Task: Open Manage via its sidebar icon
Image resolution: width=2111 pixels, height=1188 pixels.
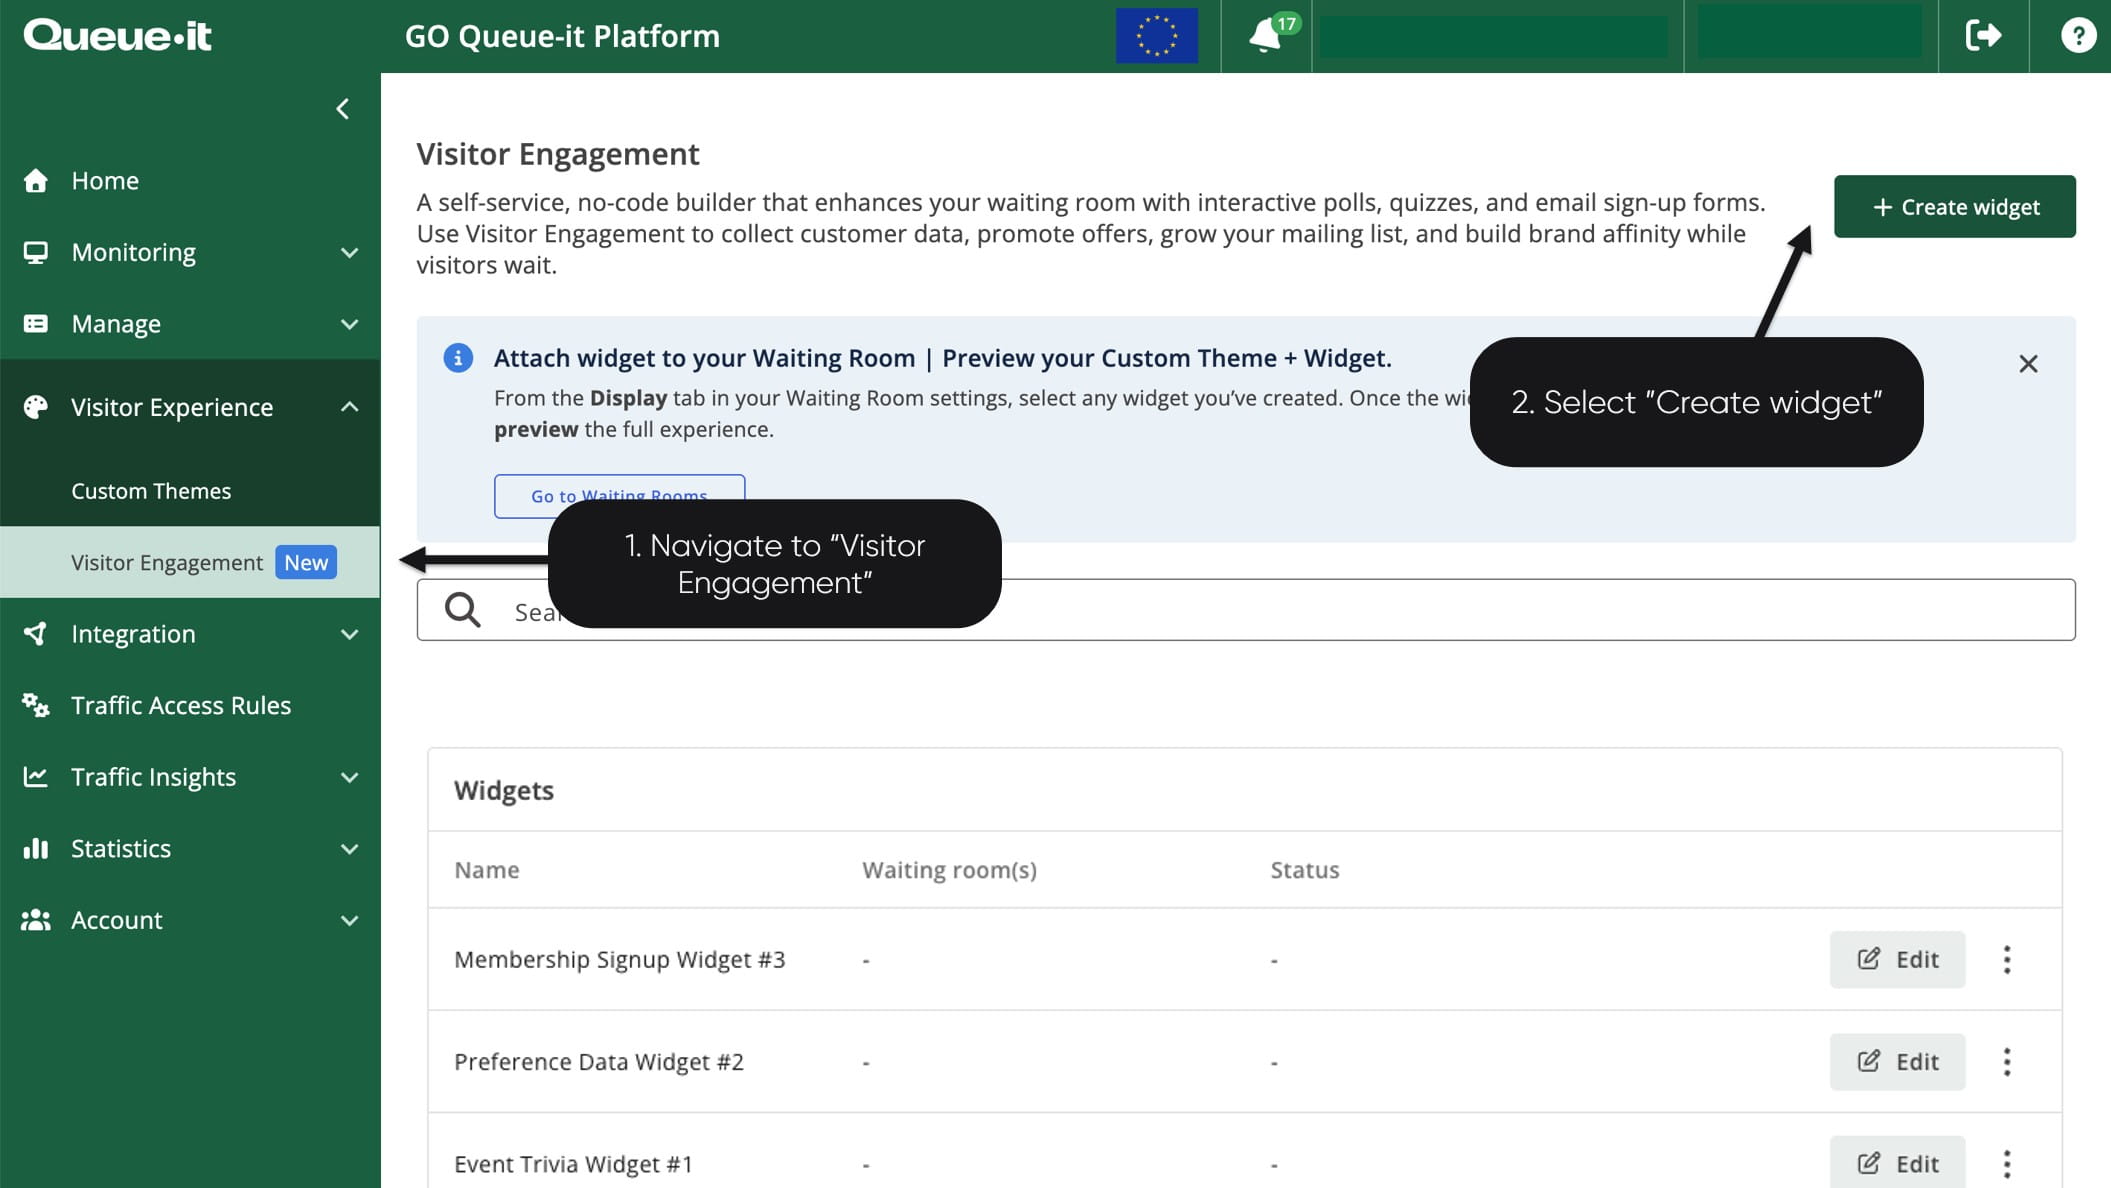Action: click(36, 323)
